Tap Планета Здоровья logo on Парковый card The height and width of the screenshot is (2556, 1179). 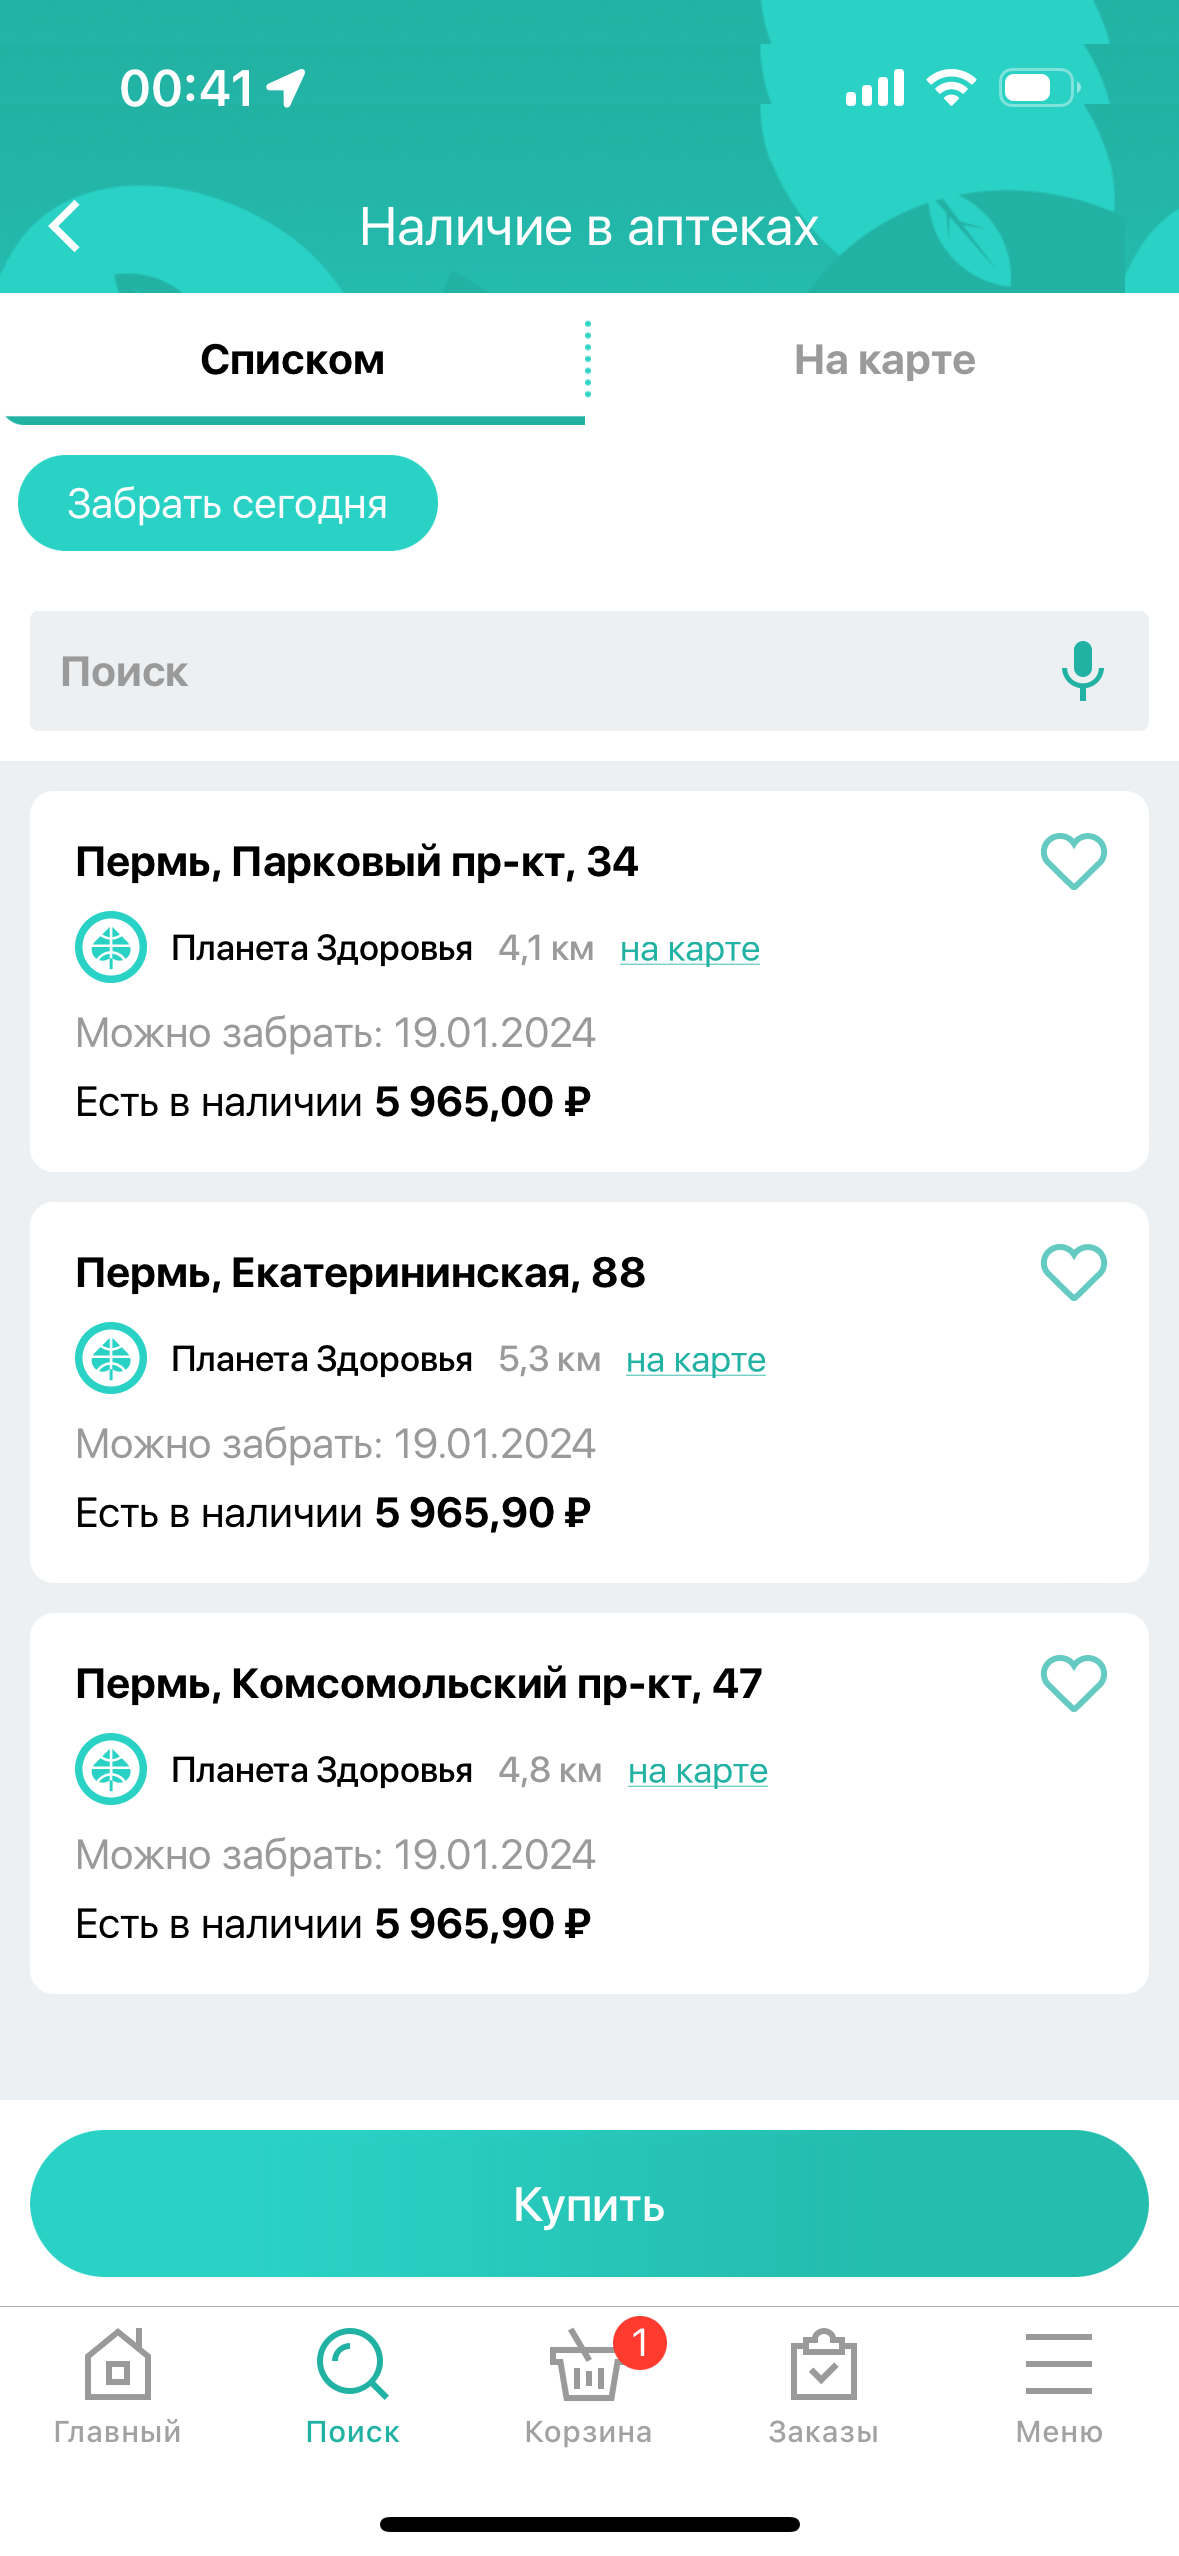[111, 947]
